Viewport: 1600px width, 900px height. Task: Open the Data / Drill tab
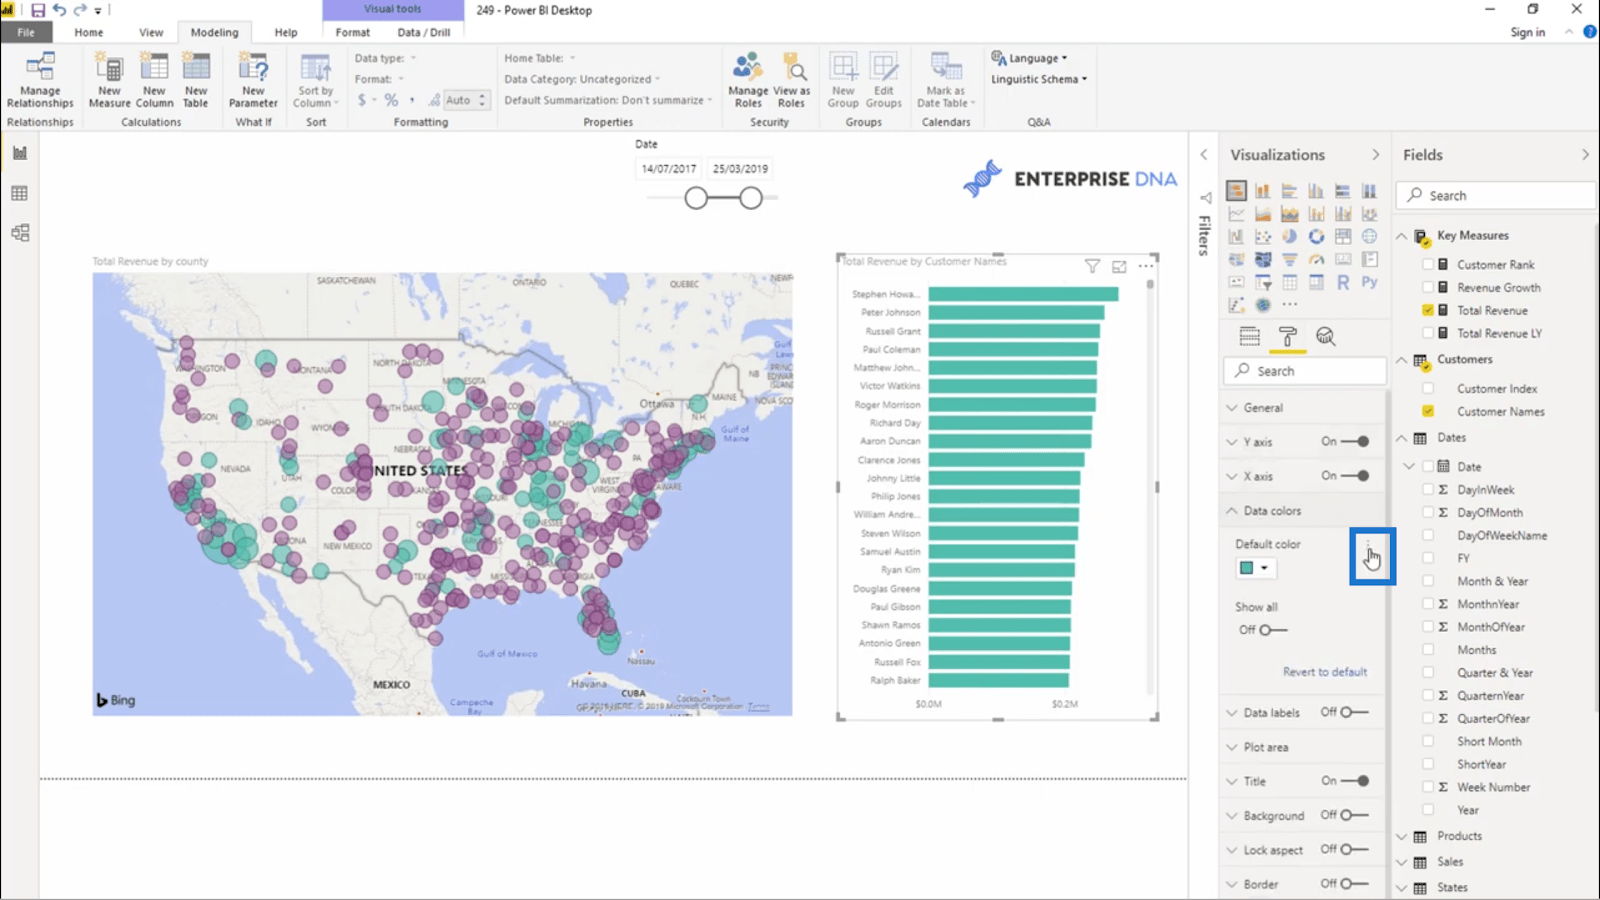424,32
